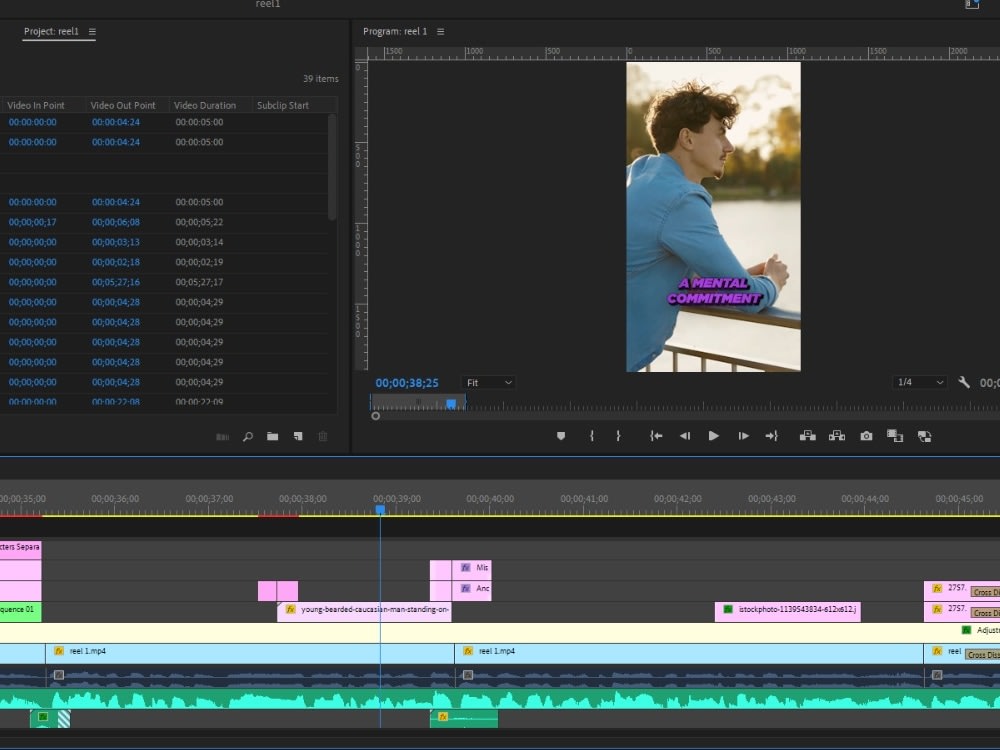Sort by the Video Duration column header

(x=206, y=105)
